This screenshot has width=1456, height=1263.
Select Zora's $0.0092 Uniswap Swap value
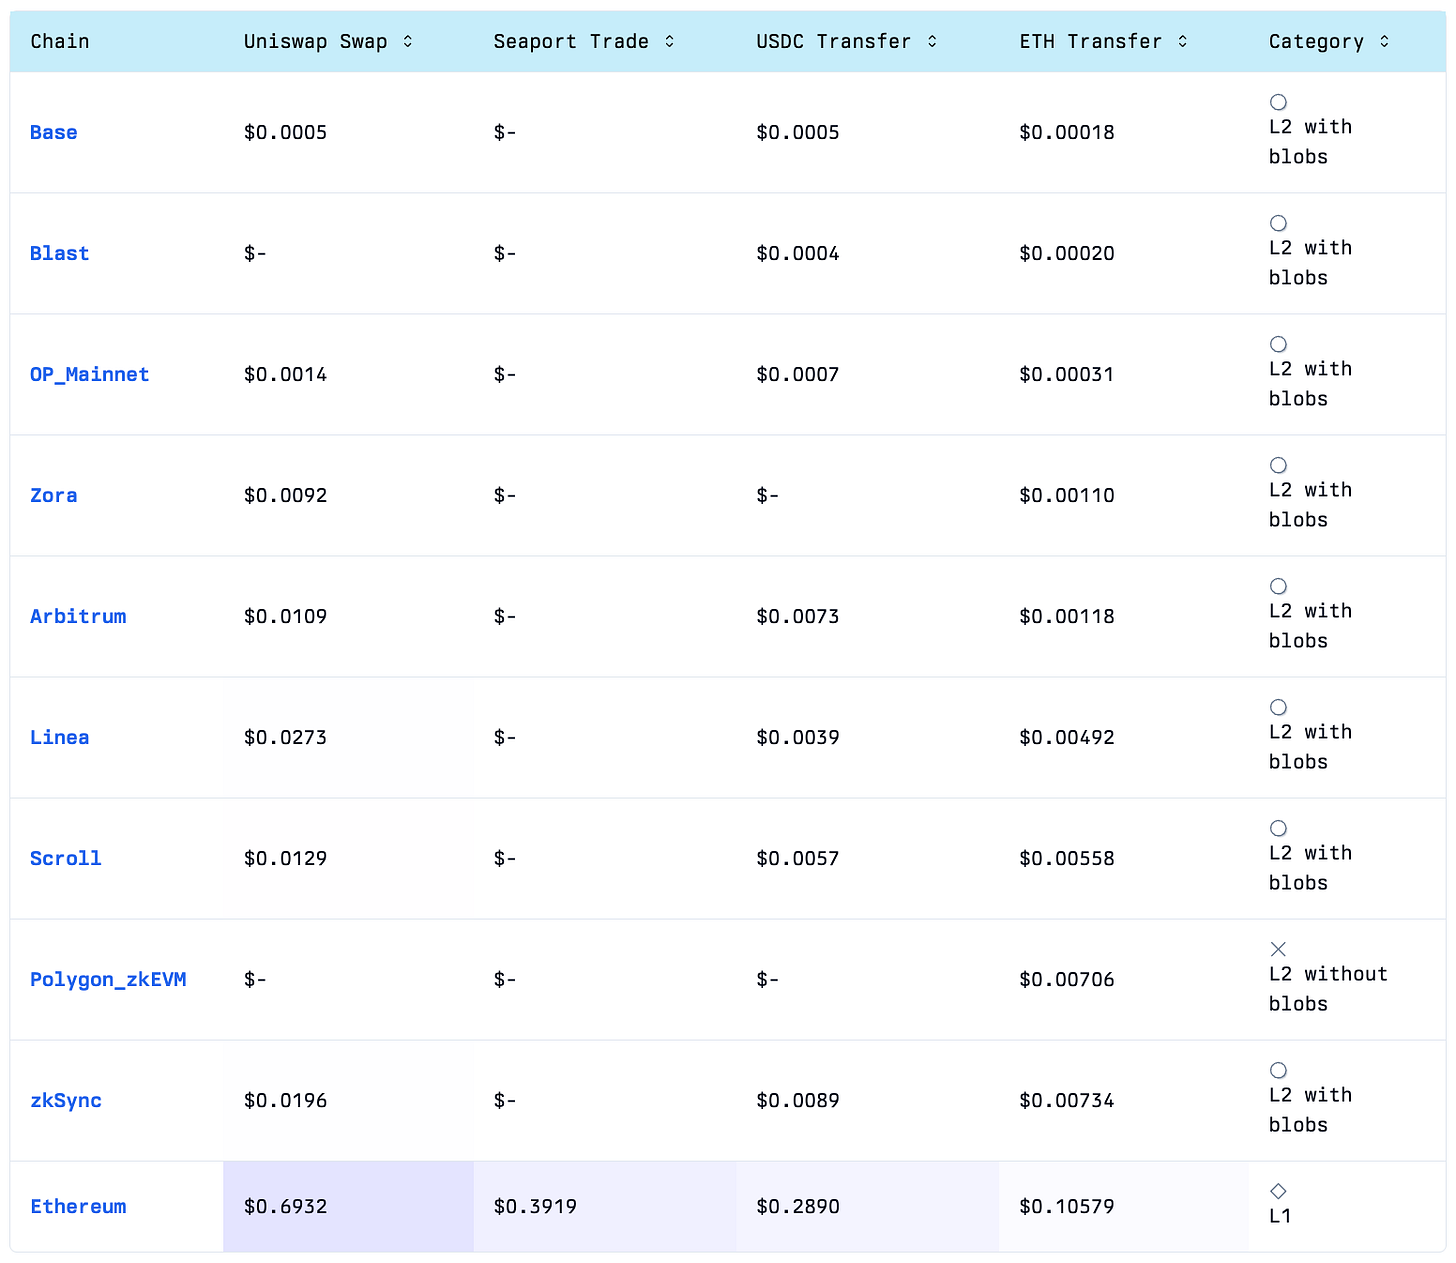click(x=286, y=495)
